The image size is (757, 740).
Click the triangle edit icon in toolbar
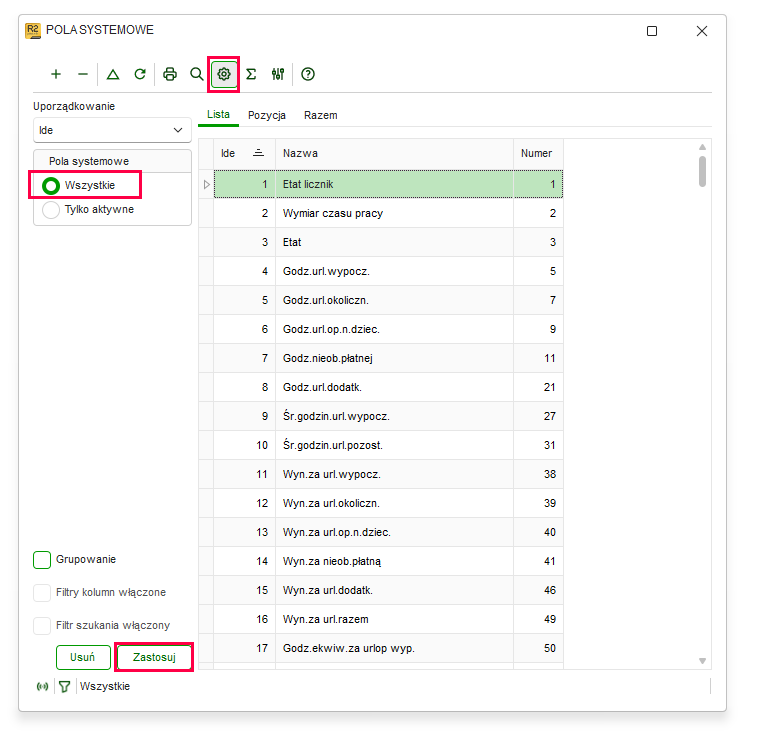point(113,74)
